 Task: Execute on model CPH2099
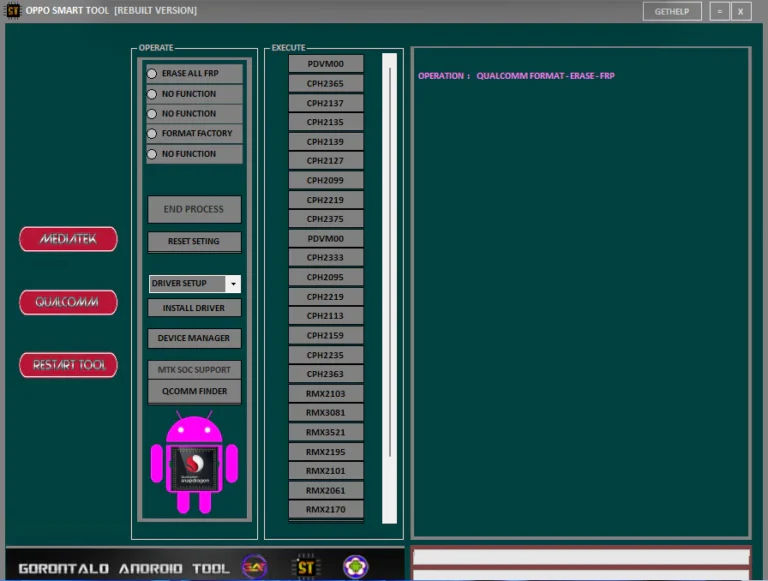[x=326, y=180]
